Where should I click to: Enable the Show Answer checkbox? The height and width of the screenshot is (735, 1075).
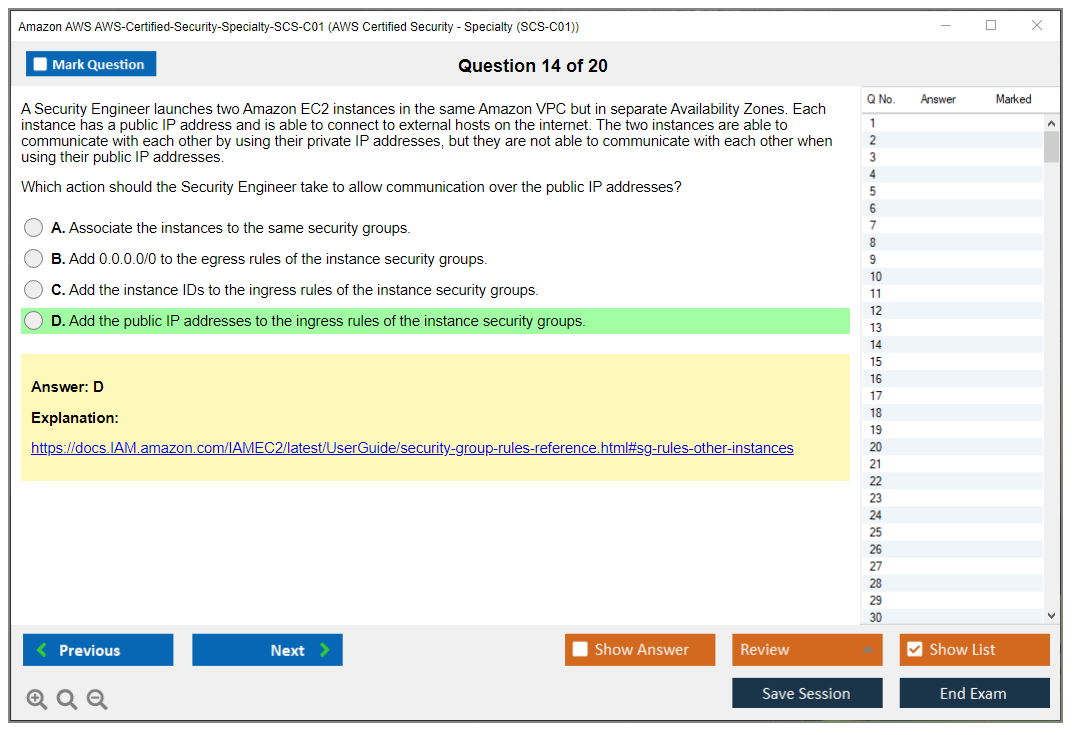click(581, 650)
